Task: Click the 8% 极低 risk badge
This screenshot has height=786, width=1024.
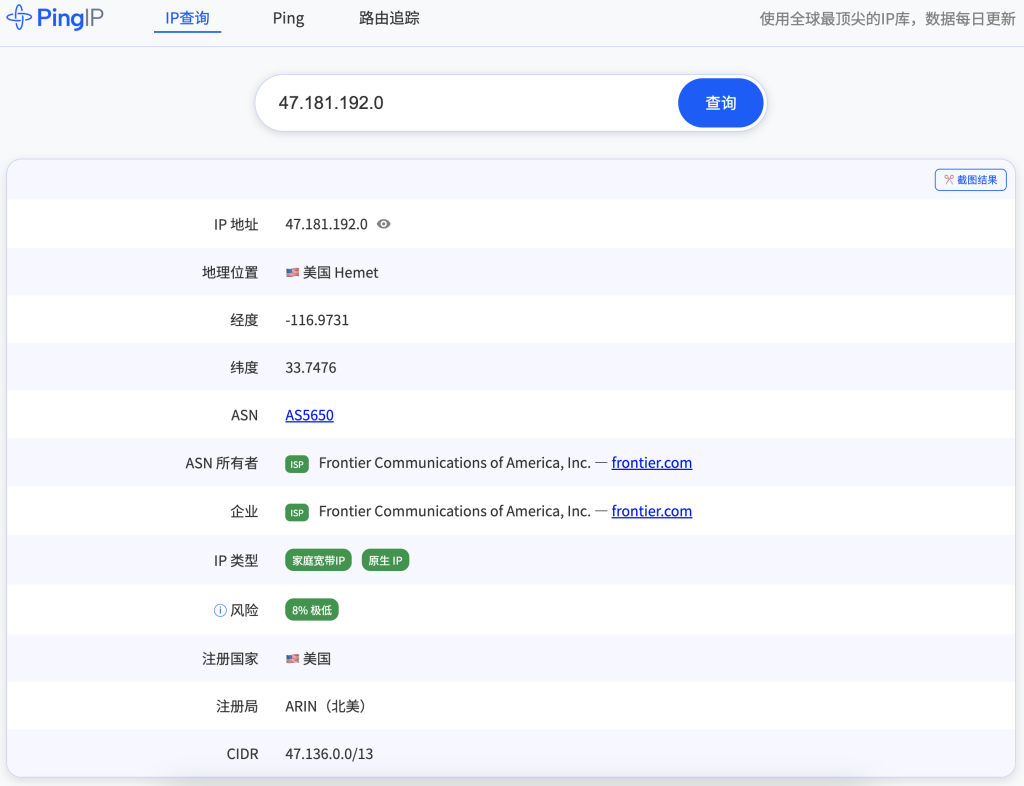Action: coord(312,610)
